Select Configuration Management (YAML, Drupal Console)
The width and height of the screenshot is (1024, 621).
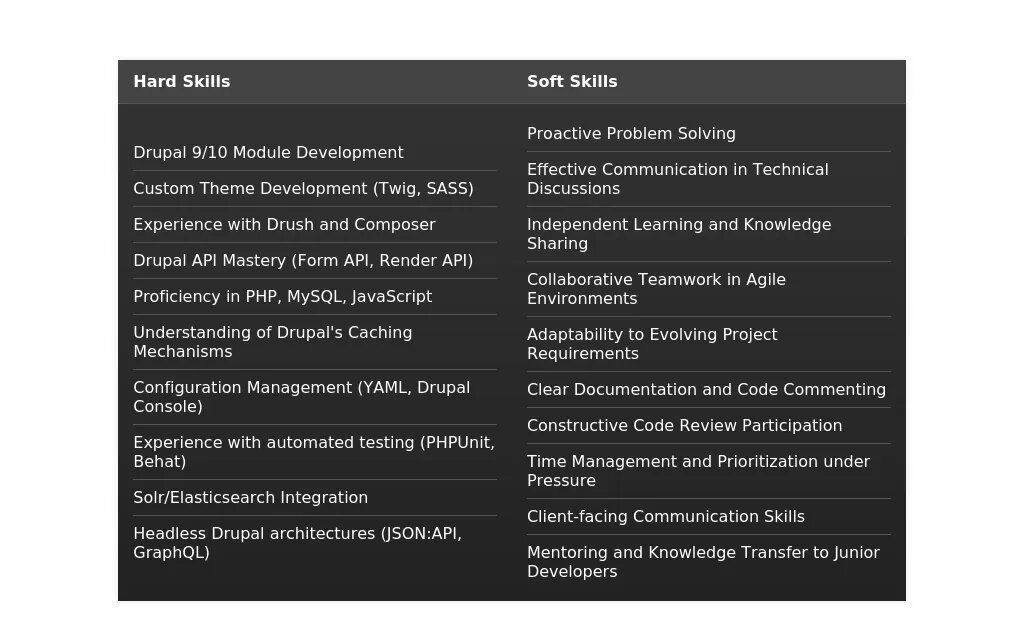point(301,397)
